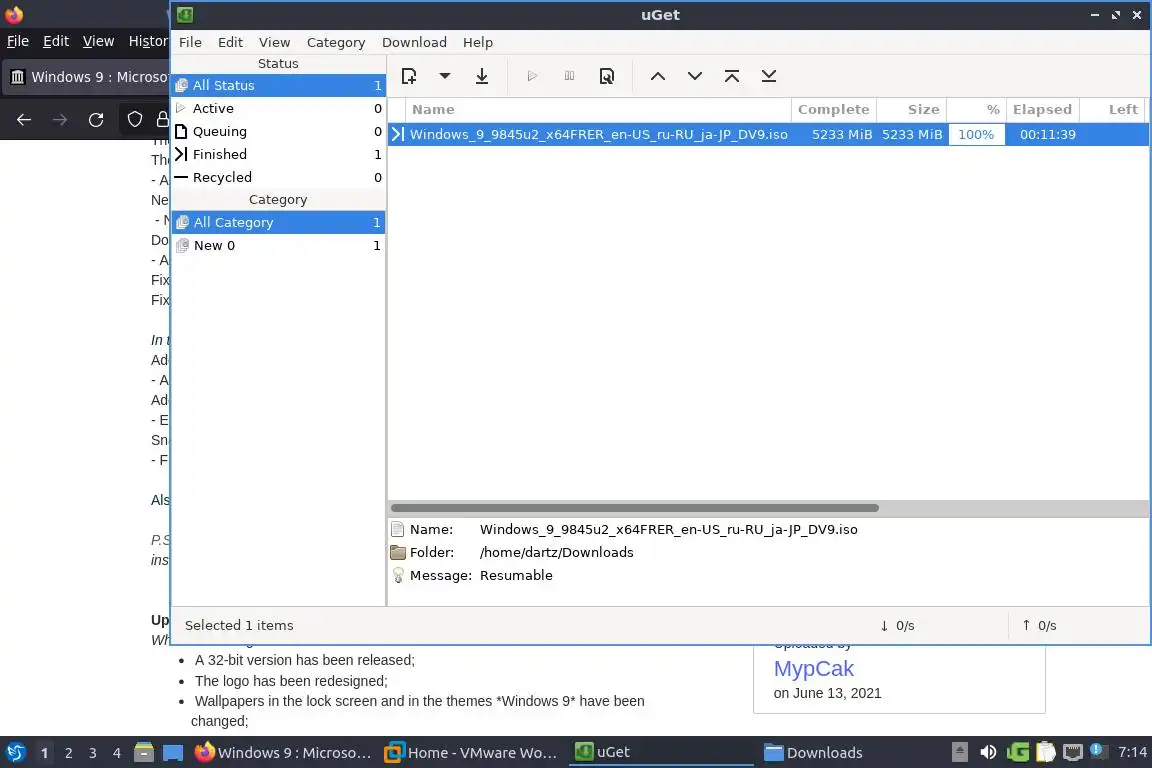1152x768 pixels.
Task: Switch to Downloads taskbar entry
Action: [x=813, y=753]
